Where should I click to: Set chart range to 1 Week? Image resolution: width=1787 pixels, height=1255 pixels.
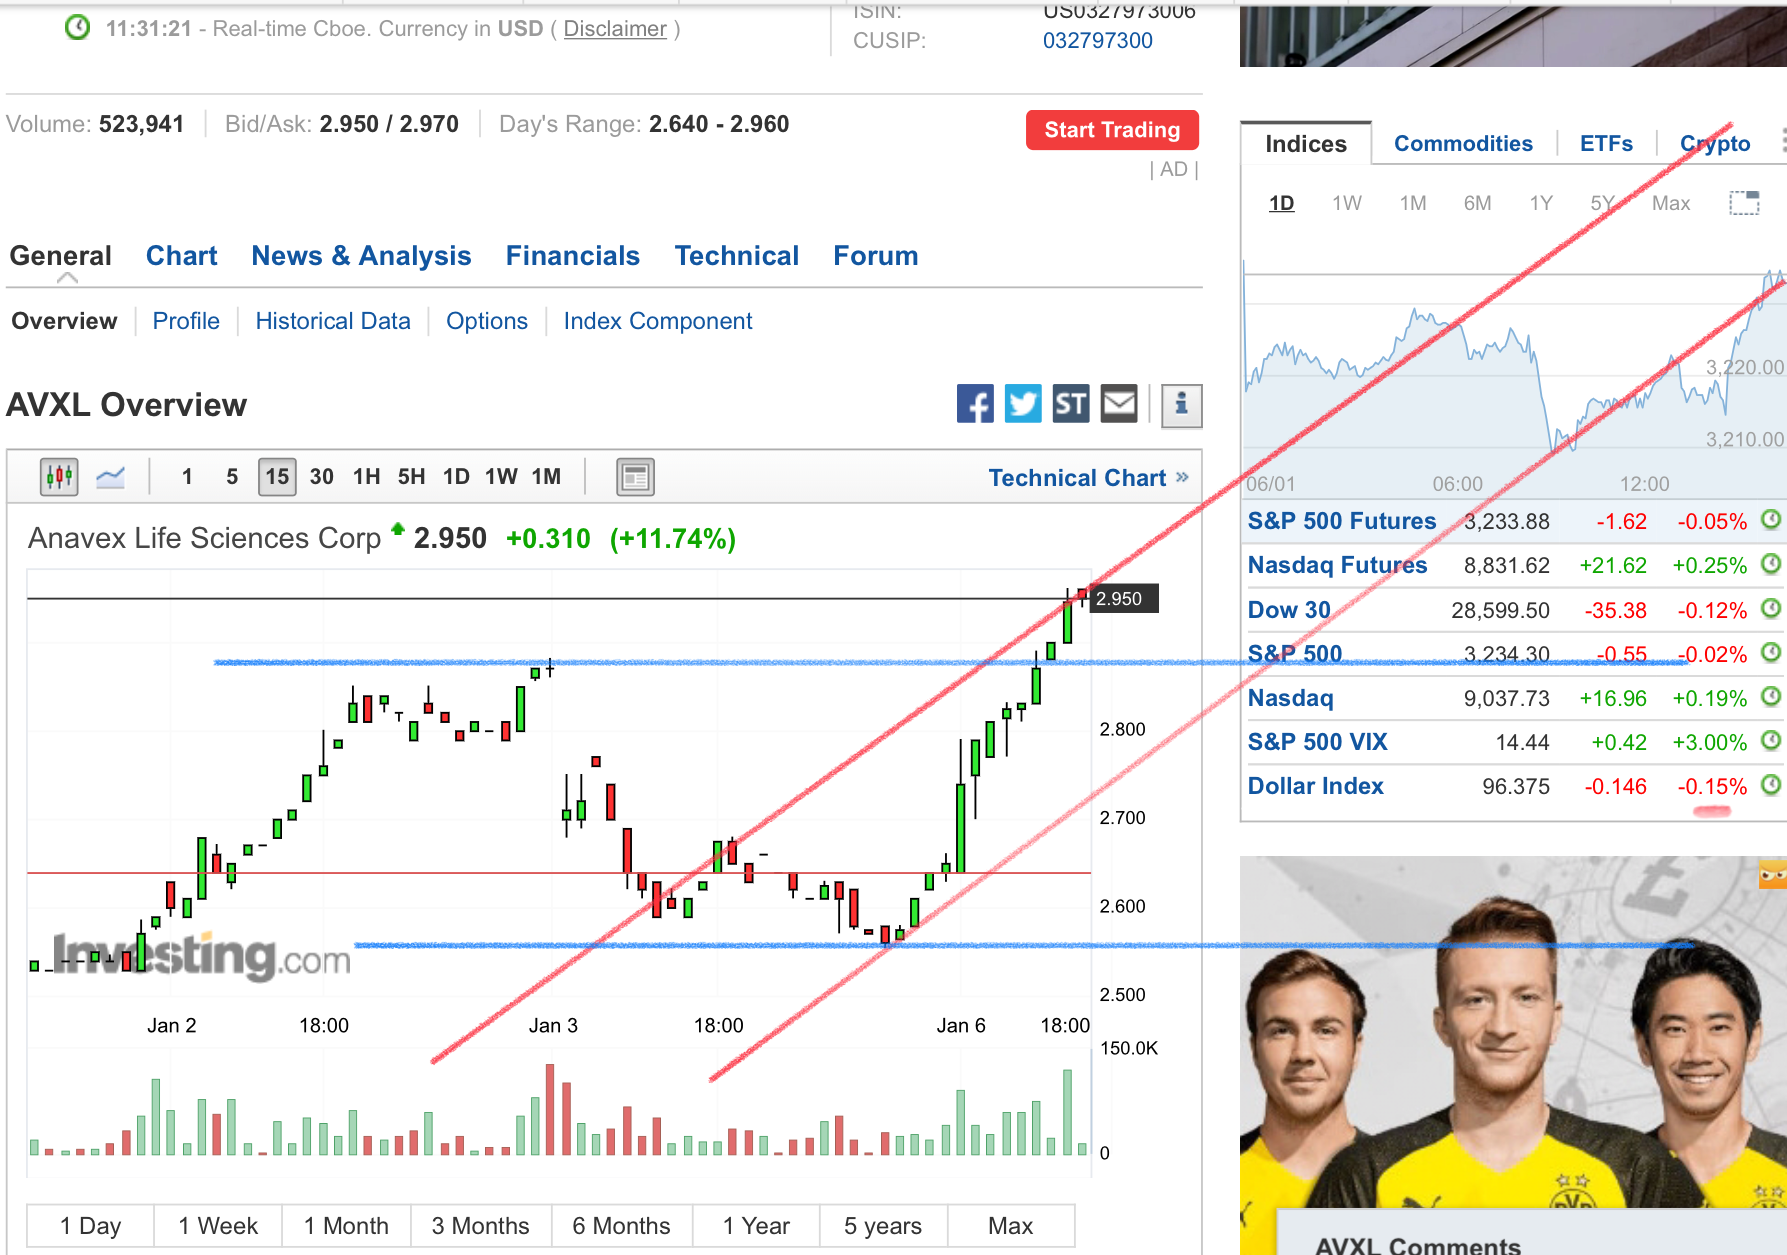click(x=218, y=1225)
